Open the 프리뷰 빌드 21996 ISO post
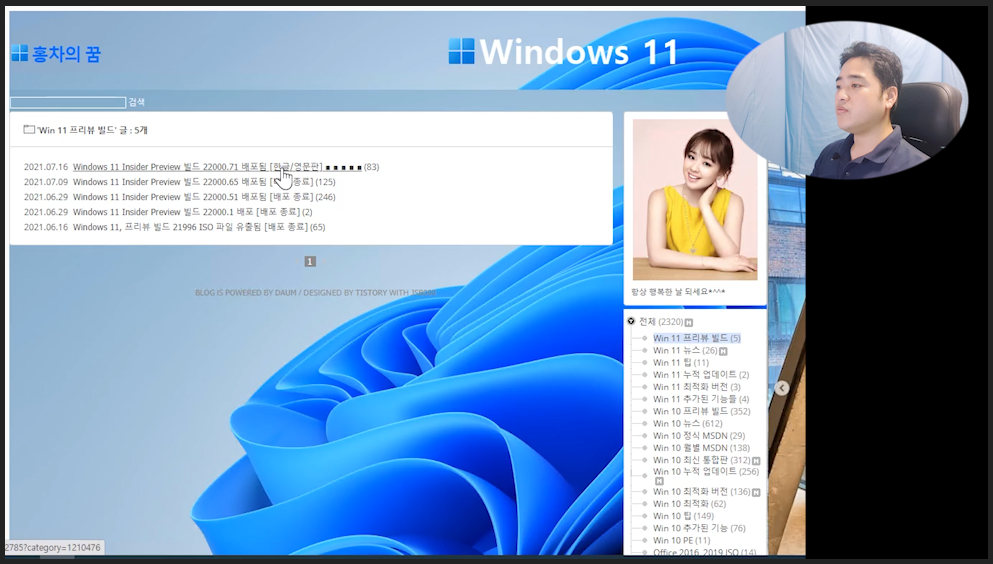 (190, 227)
